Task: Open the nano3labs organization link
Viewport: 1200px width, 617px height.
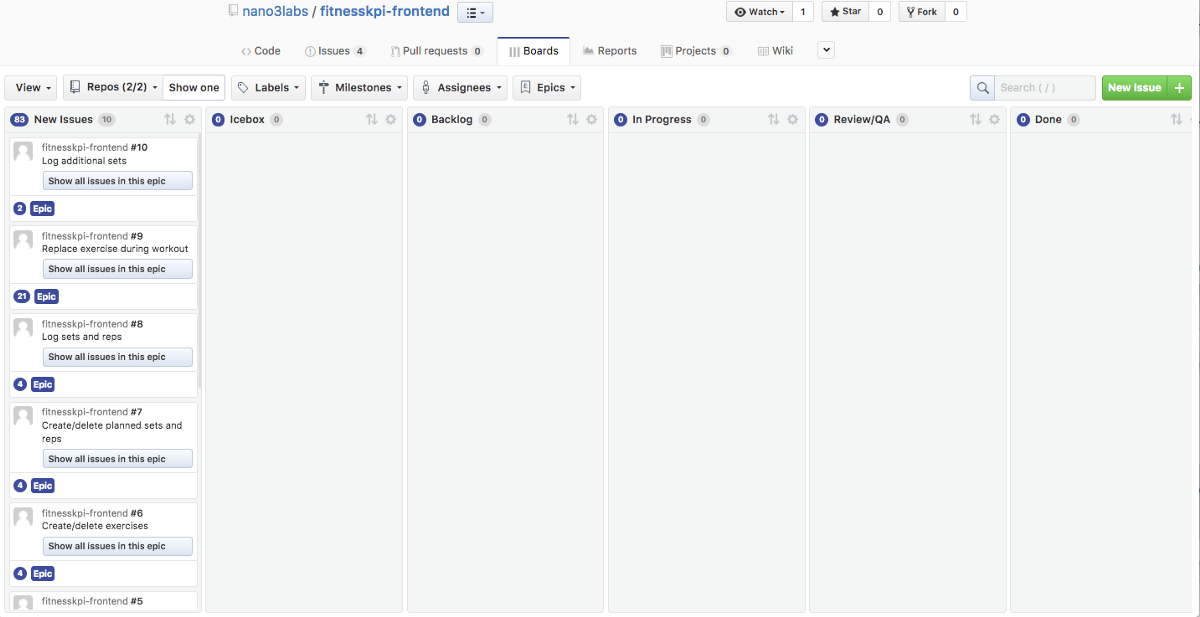Action: pos(274,12)
